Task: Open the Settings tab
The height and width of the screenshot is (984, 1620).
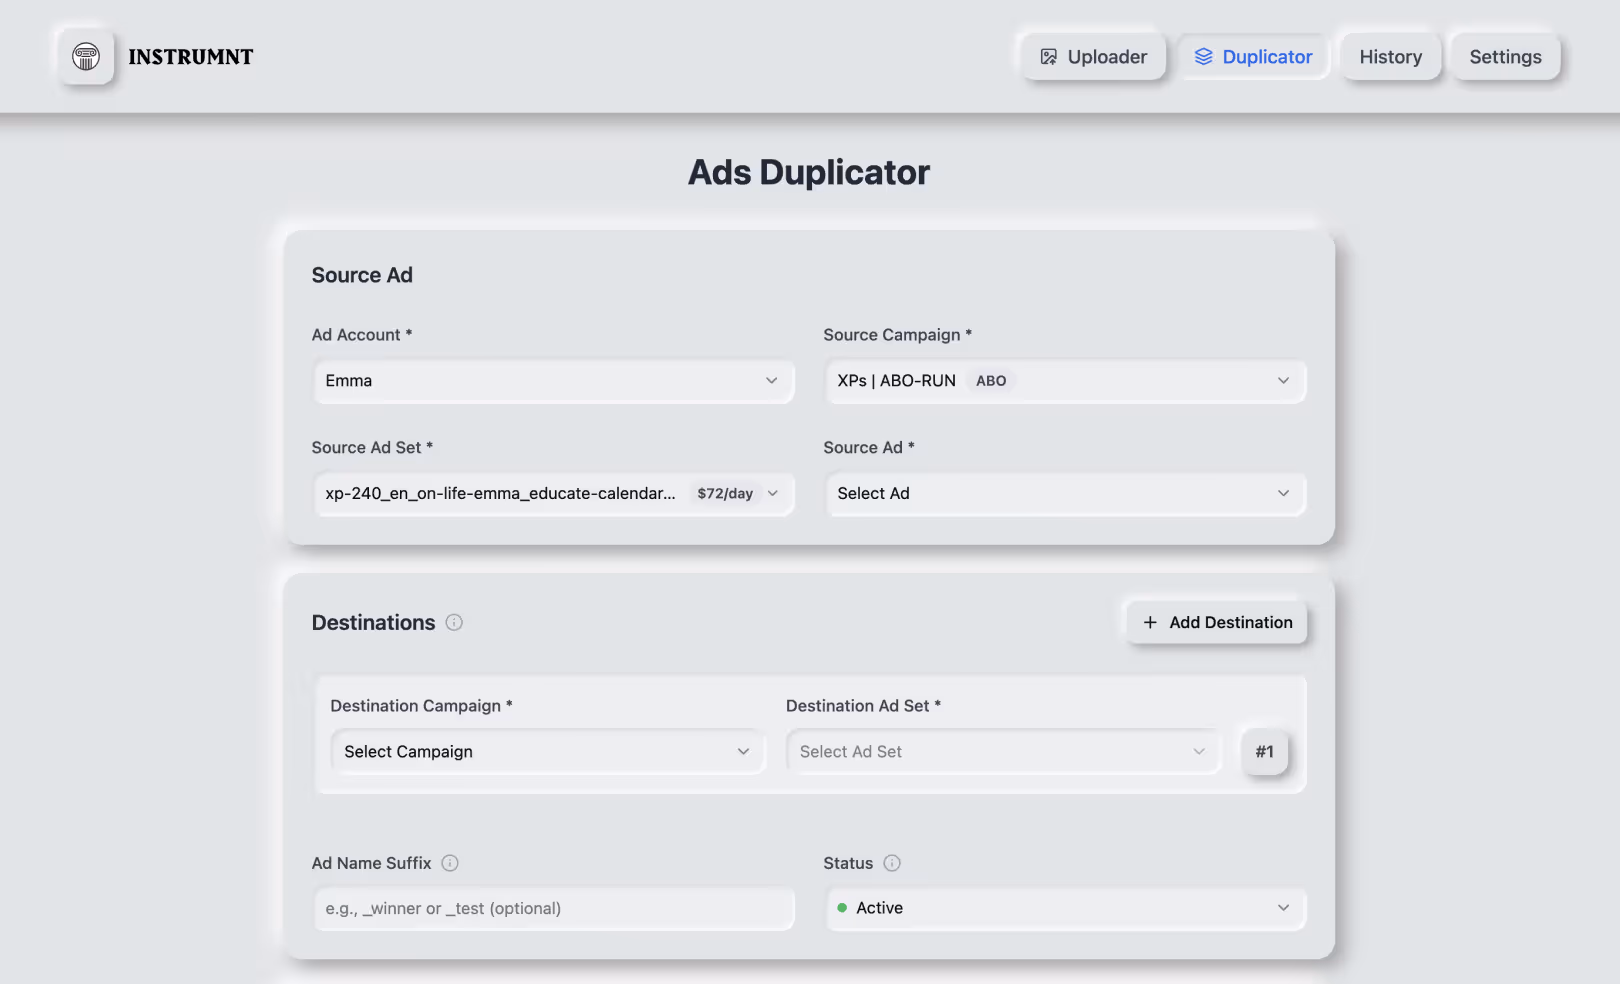Action: [1505, 57]
